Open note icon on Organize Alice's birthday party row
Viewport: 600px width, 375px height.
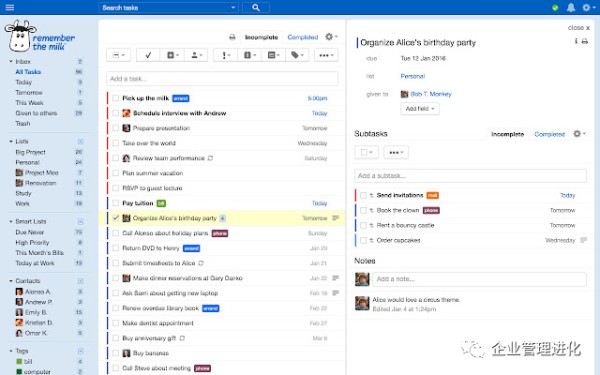[336, 218]
